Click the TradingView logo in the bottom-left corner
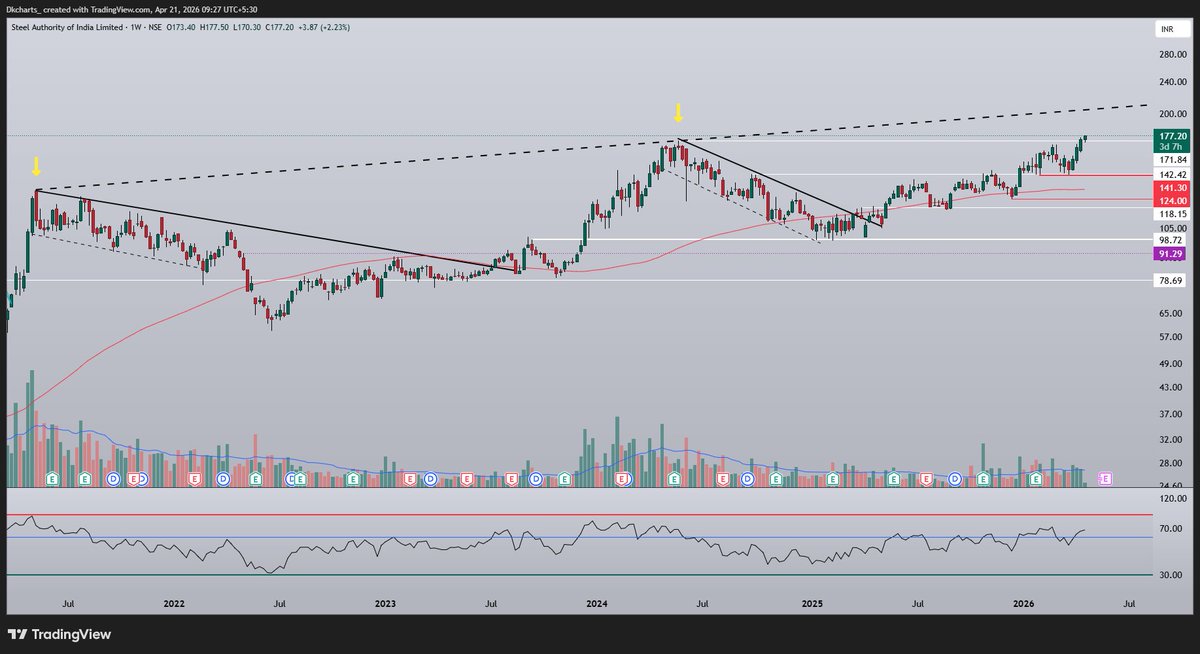 [20, 634]
